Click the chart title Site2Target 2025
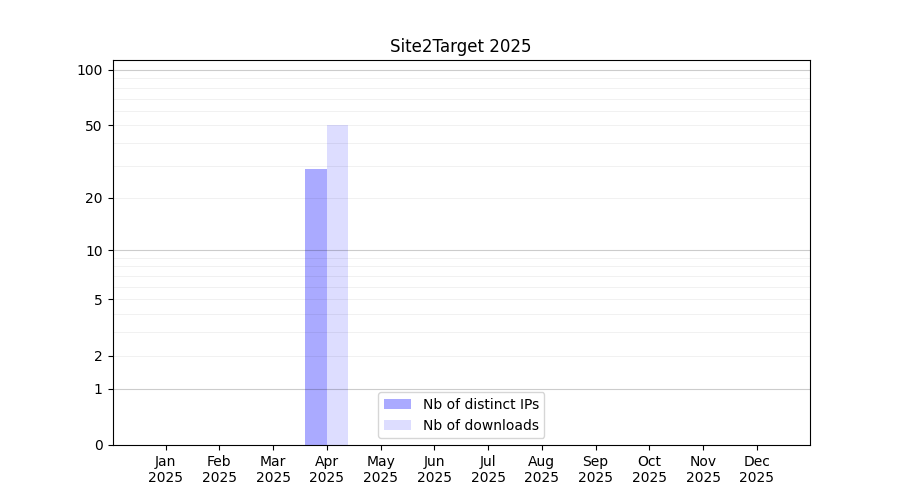Image resolution: width=900 pixels, height=500 pixels. (x=460, y=46)
